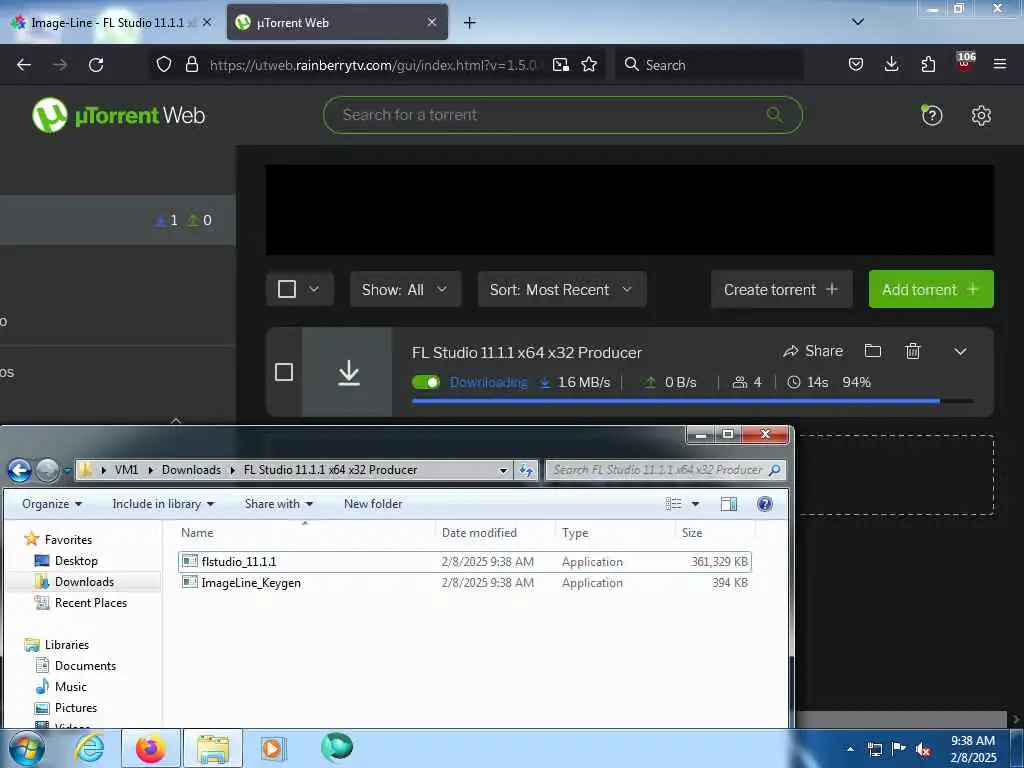Open the Organize menu

click(x=52, y=504)
